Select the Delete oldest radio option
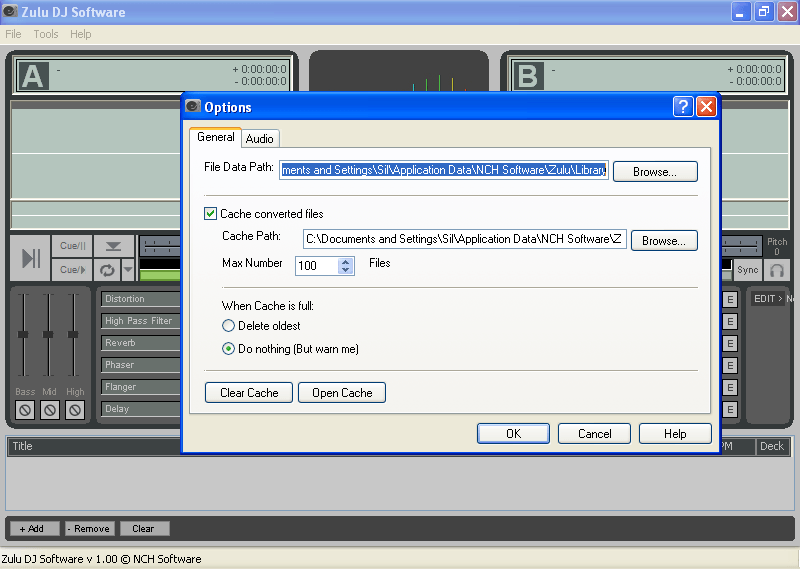 tap(228, 326)
